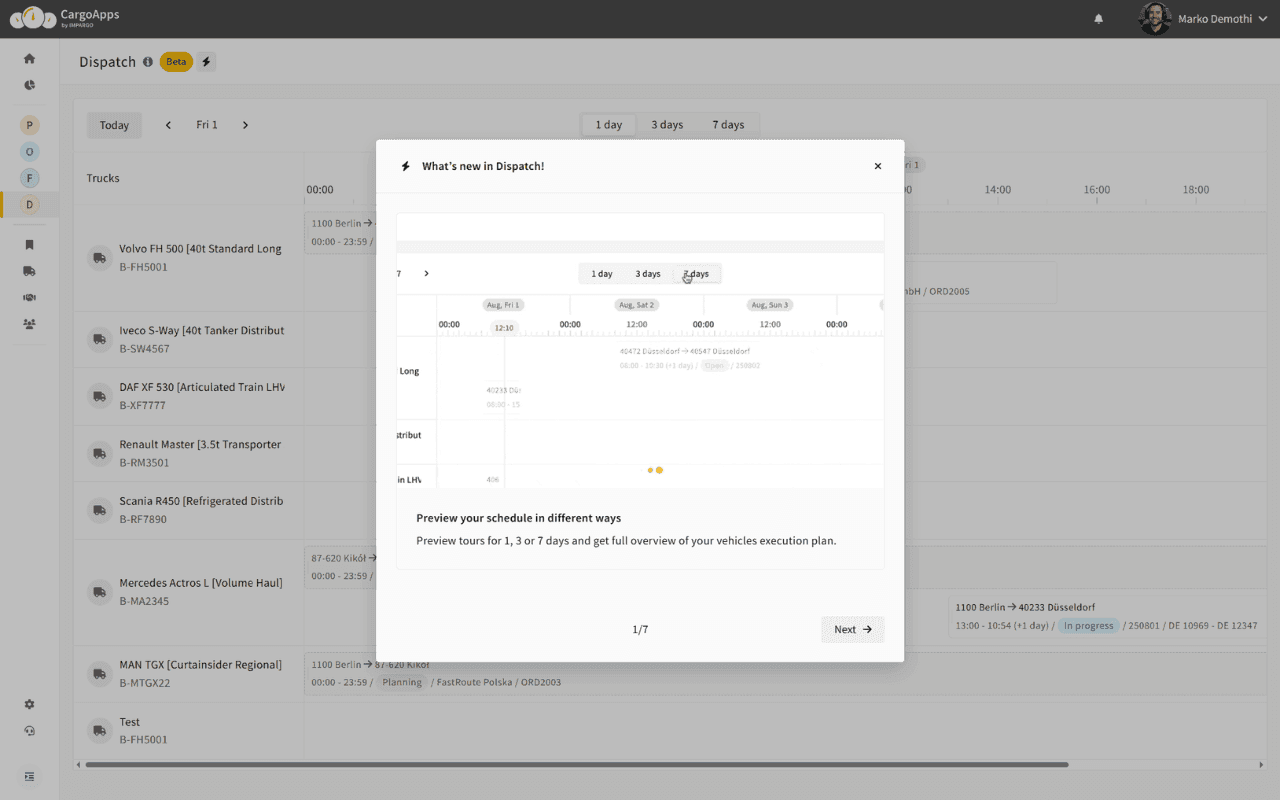Open the notifications bell
This screenshot has width=1280, height=800.
[1098, 19]
